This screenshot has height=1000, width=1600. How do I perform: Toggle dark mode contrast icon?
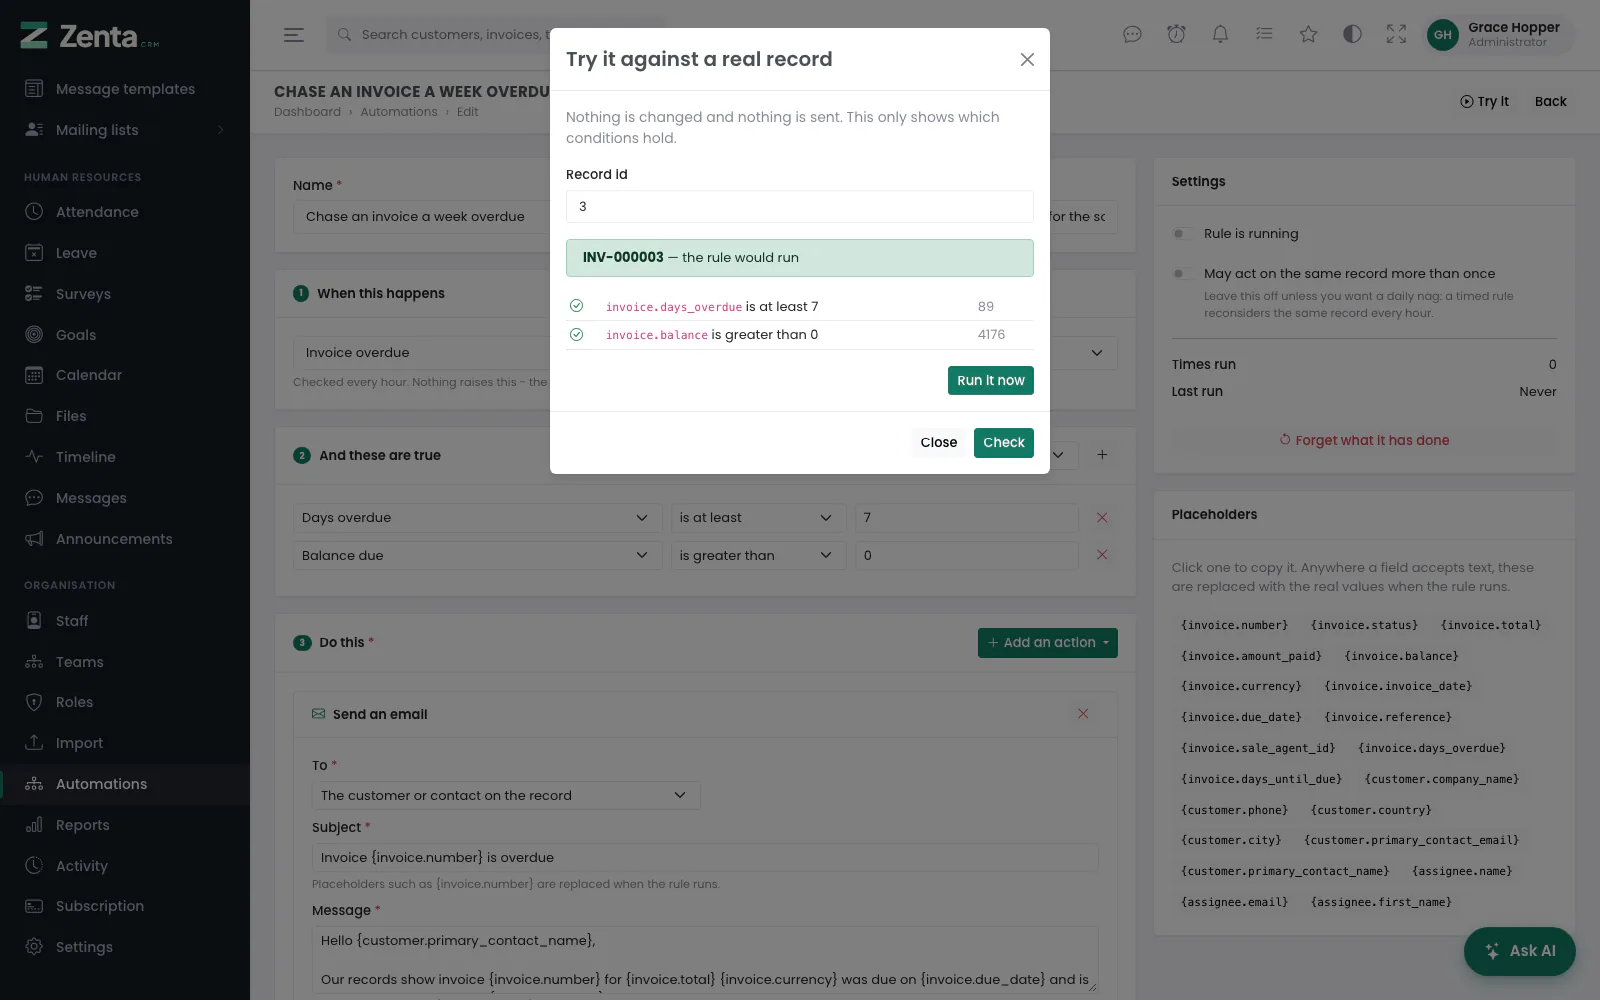point(1352,35)
